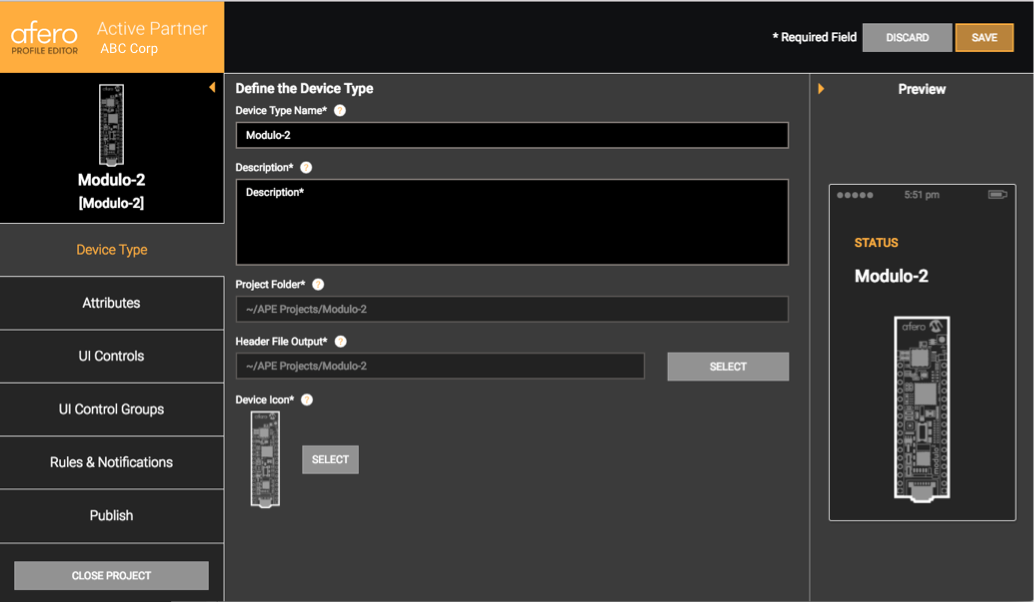Image resolution: width=1034 pixels, height=602 pixels.
Task: Click the Project Folder path field
Action: point(512,309)
